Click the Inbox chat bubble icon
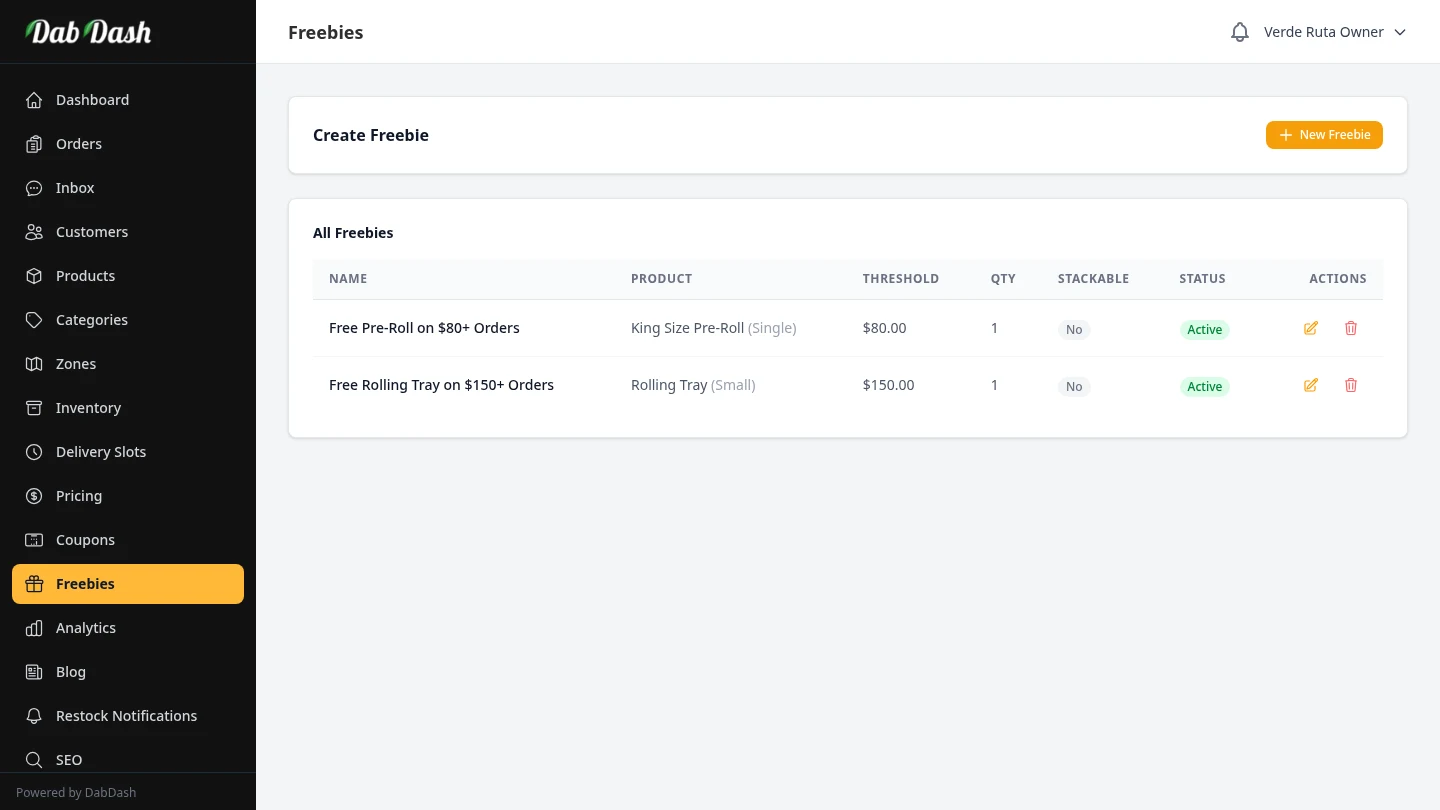 click(x=34, y=188)
